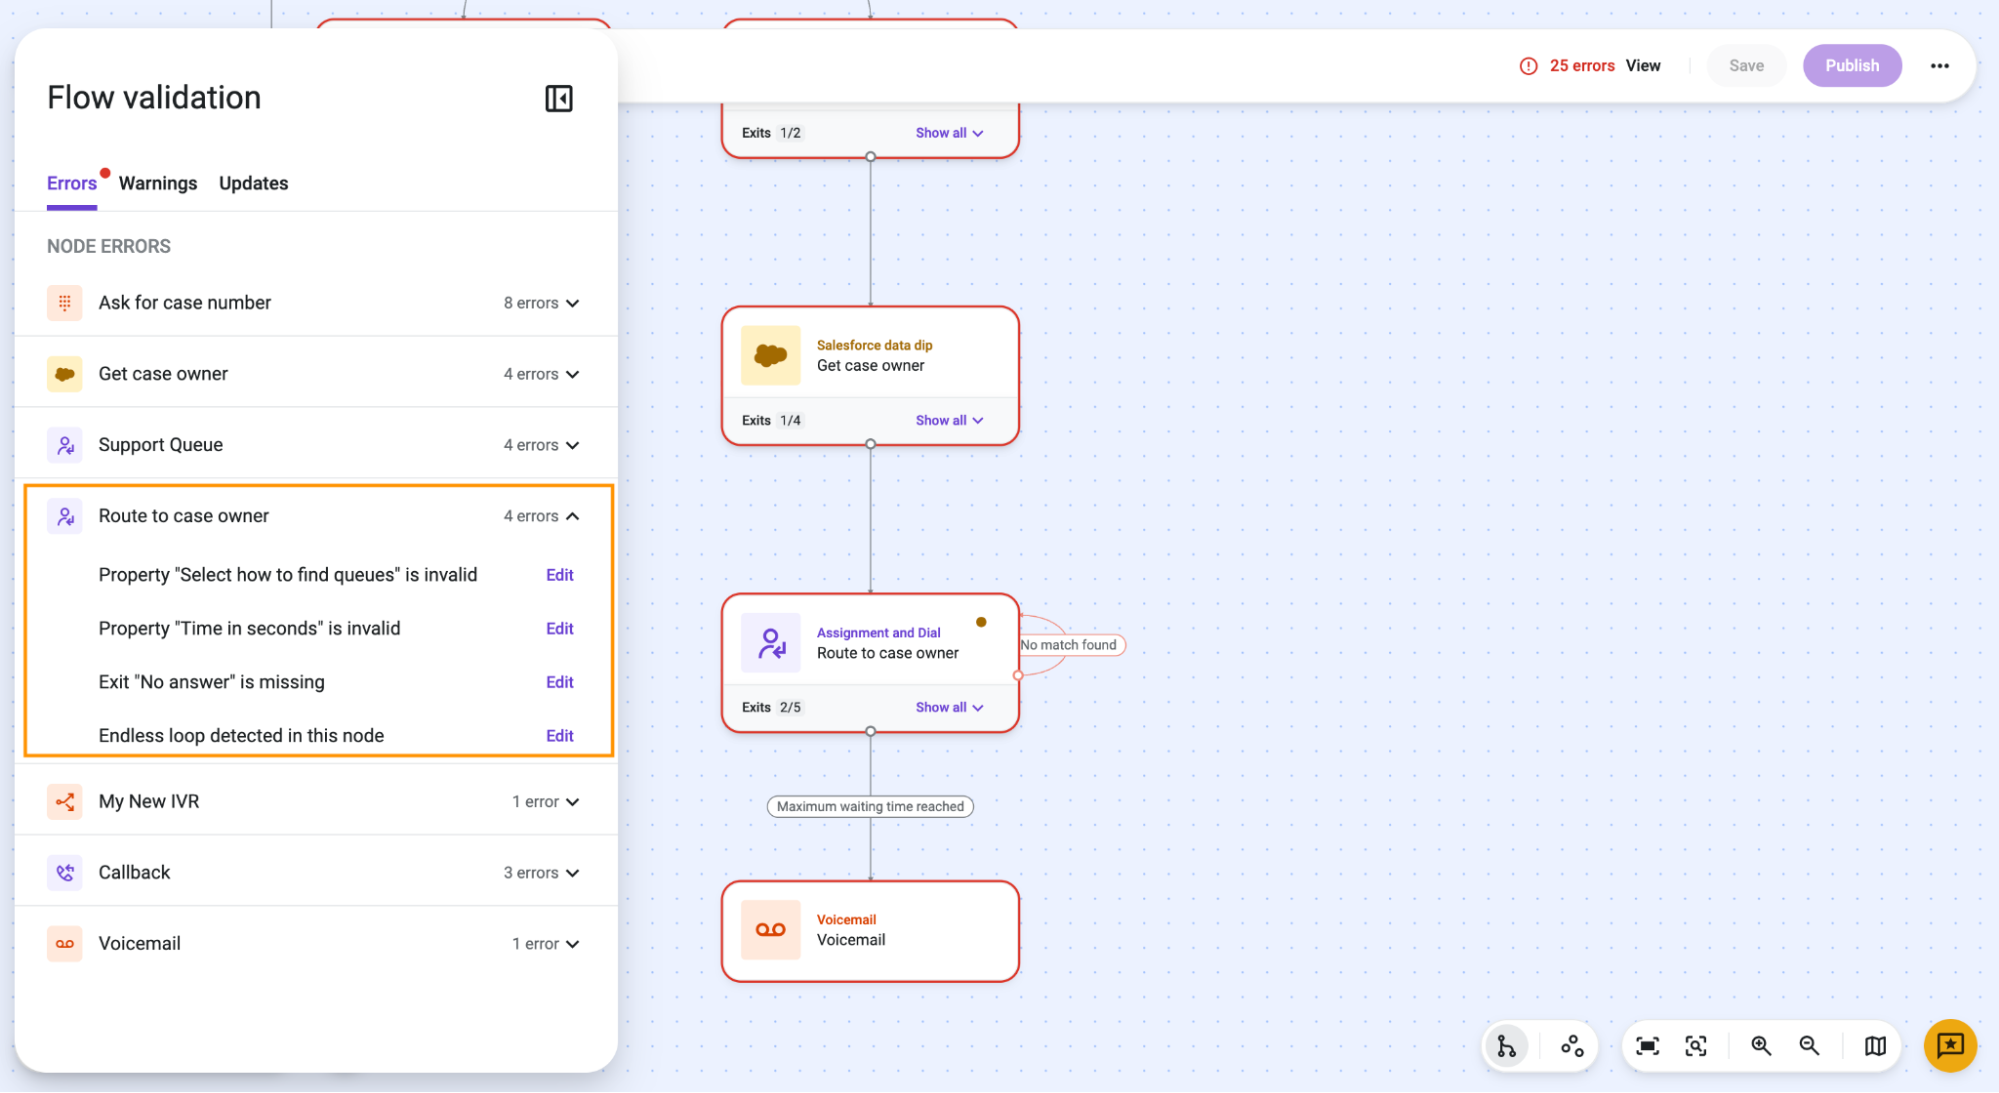Viewport: 1999px width, 1093px height.
Task: Select the Voicemail node on canvas
Action: (870, 931)
